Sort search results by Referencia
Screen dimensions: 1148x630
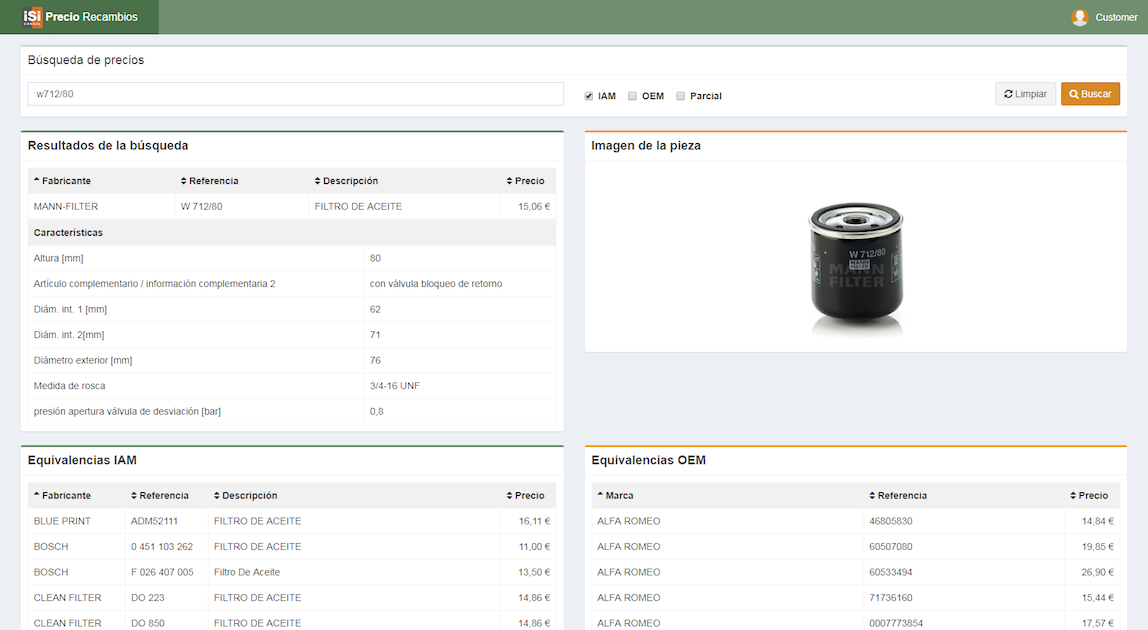209,181
